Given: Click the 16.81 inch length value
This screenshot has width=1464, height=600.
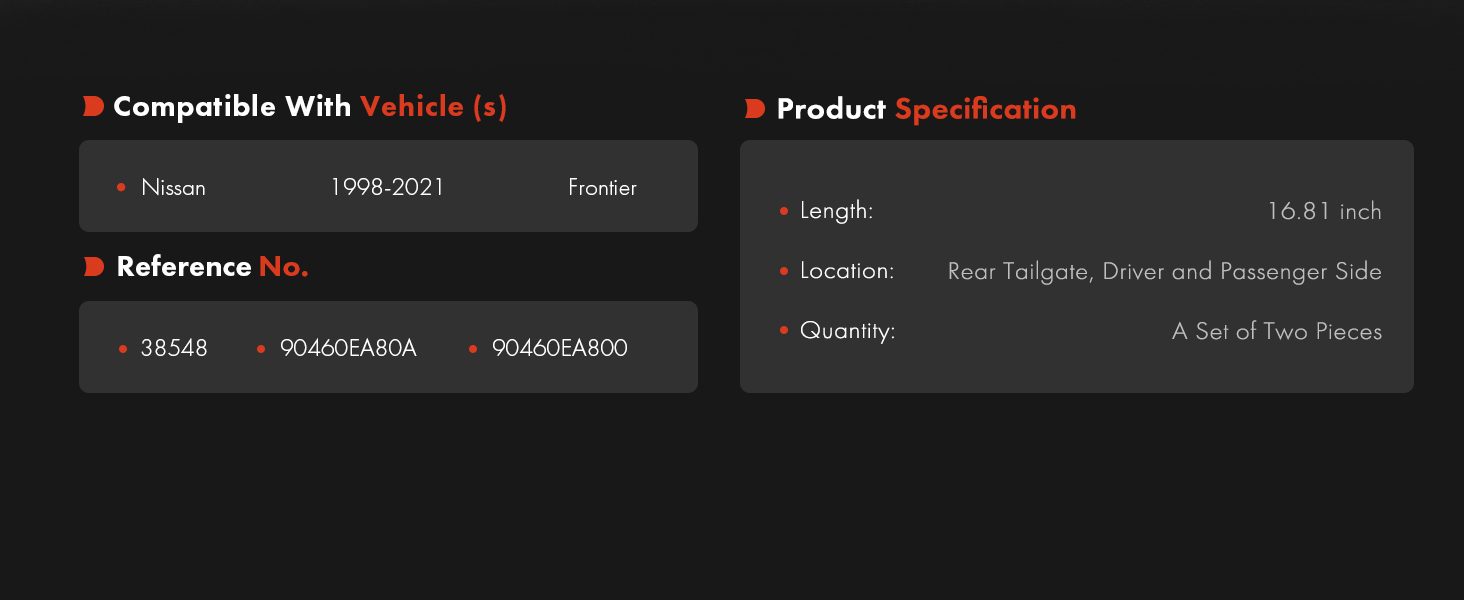Looking at the screenshot, I should (1324, 211).
